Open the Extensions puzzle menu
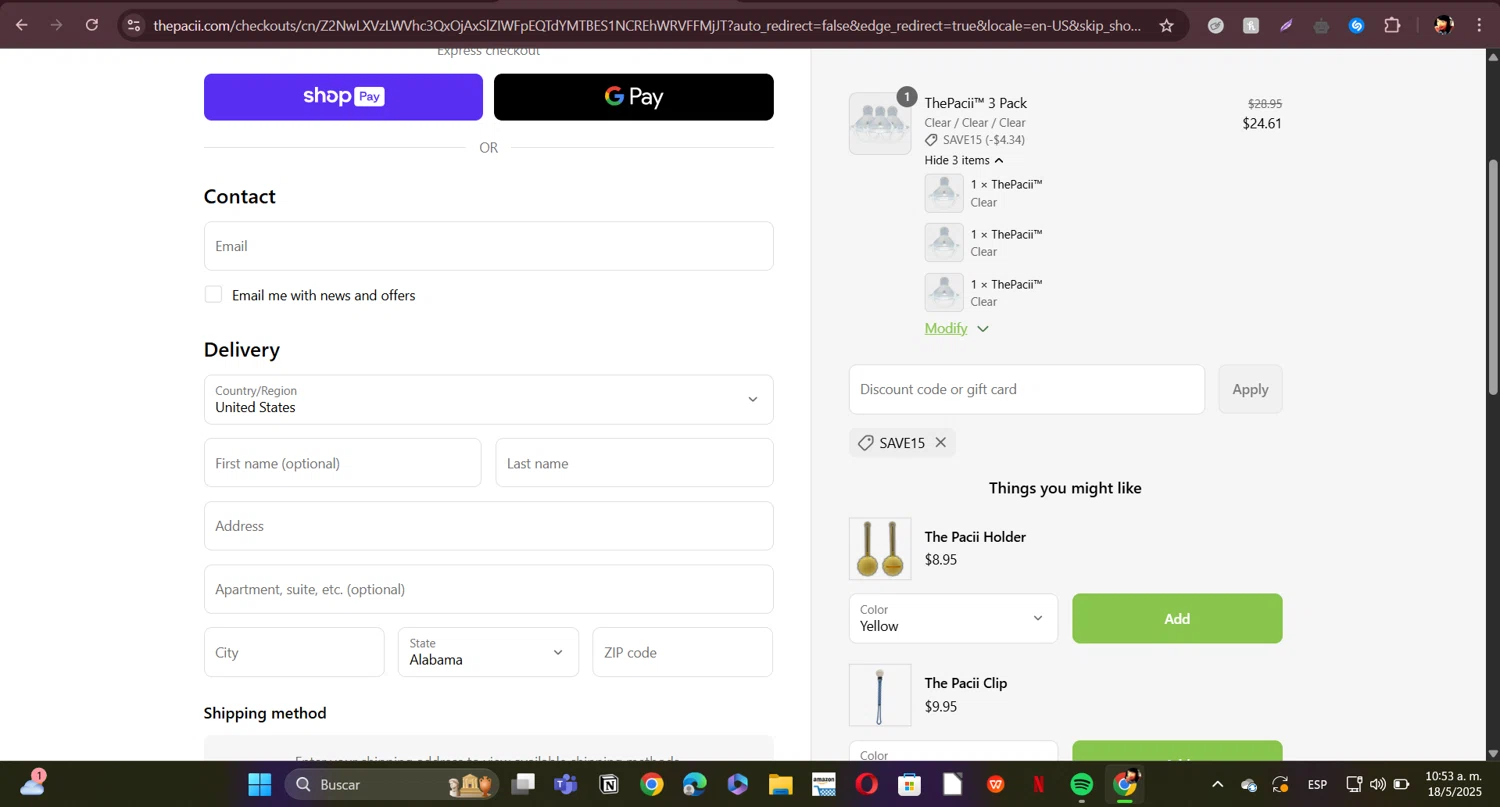Image resolution: width=1500 pixels, height=807 pixels. (x=1392, y=26)
